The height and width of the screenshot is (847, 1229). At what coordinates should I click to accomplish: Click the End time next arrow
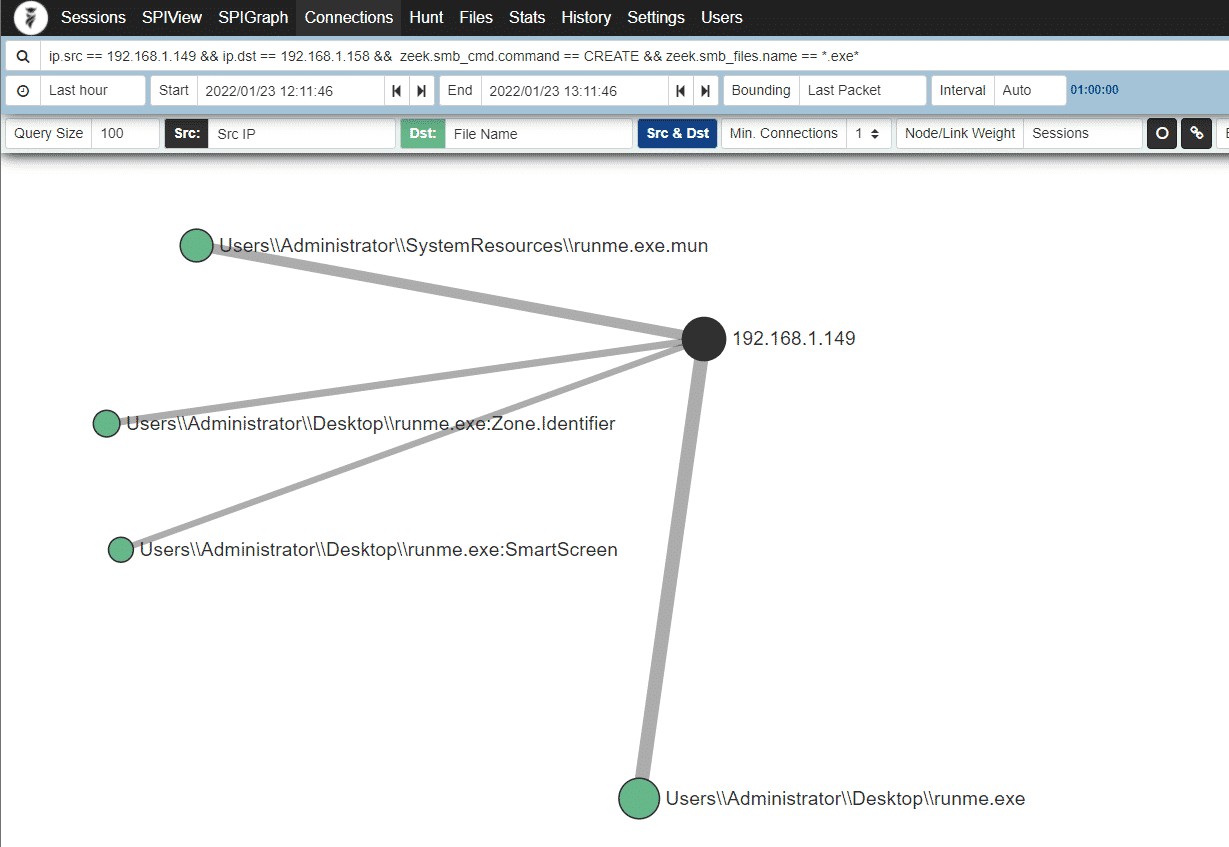tap(706, 90)
